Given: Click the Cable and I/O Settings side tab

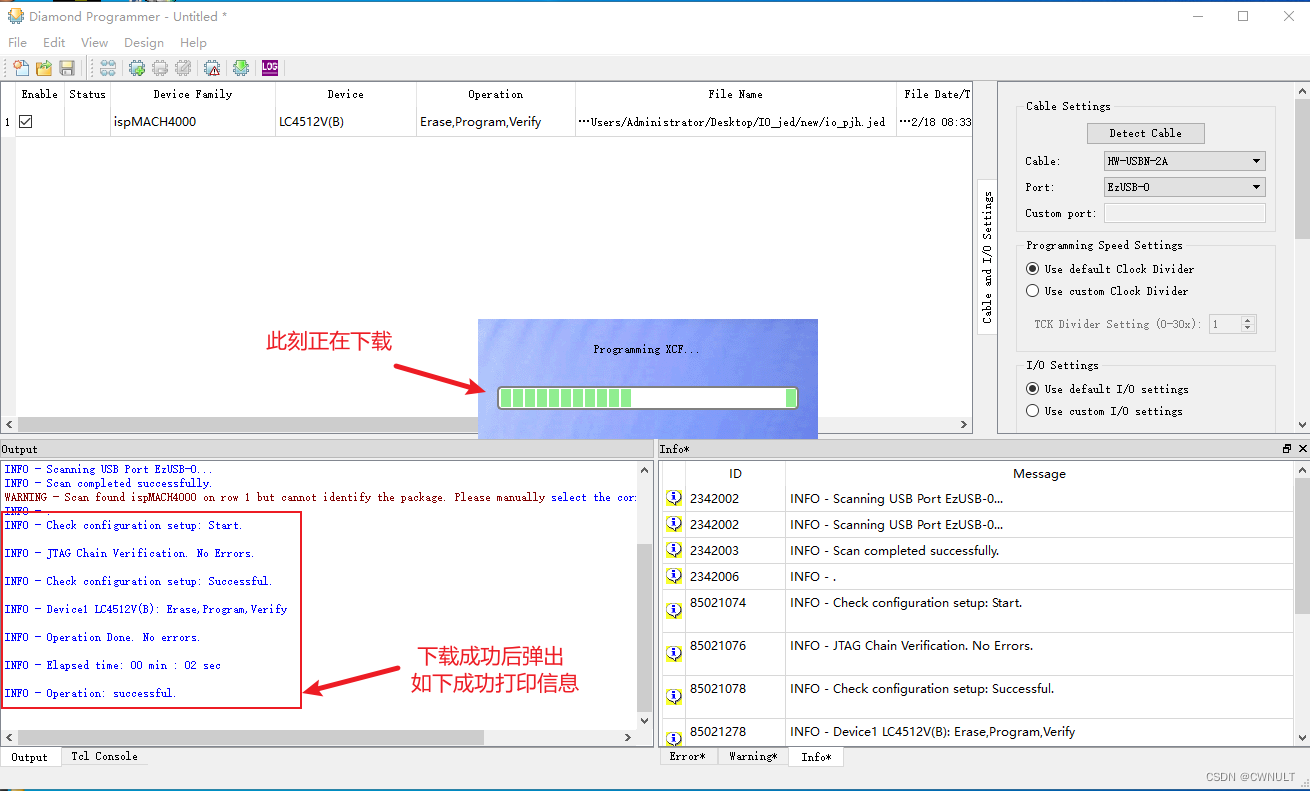Looking at the screenshot, I should tap(987, 257).
